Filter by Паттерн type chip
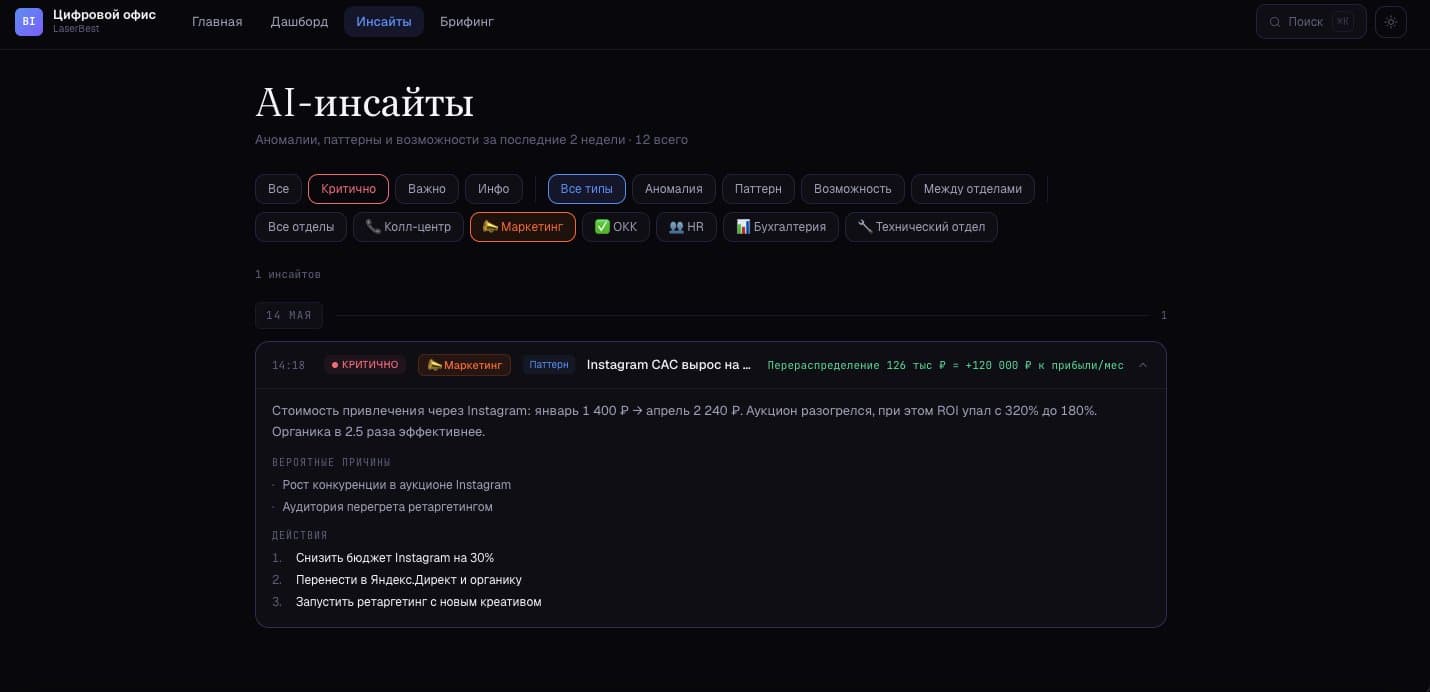This screenshot has height=692, width=1430. coord(758,189)
